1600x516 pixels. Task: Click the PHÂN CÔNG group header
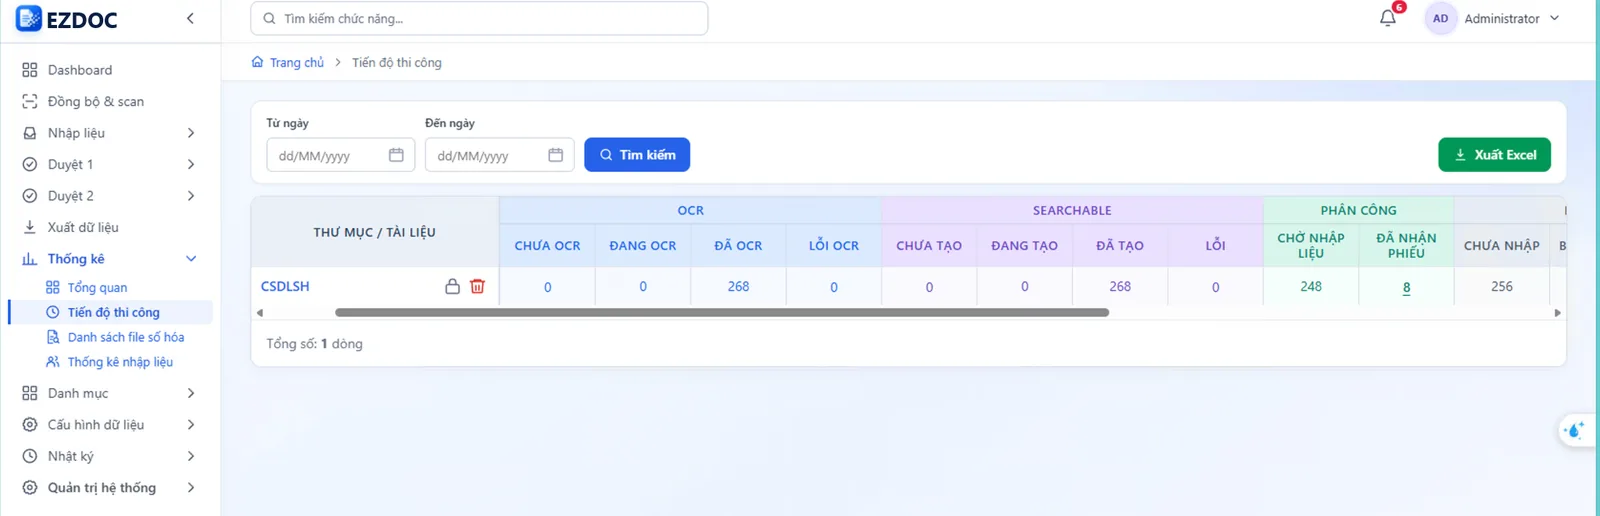point(1358,210)
